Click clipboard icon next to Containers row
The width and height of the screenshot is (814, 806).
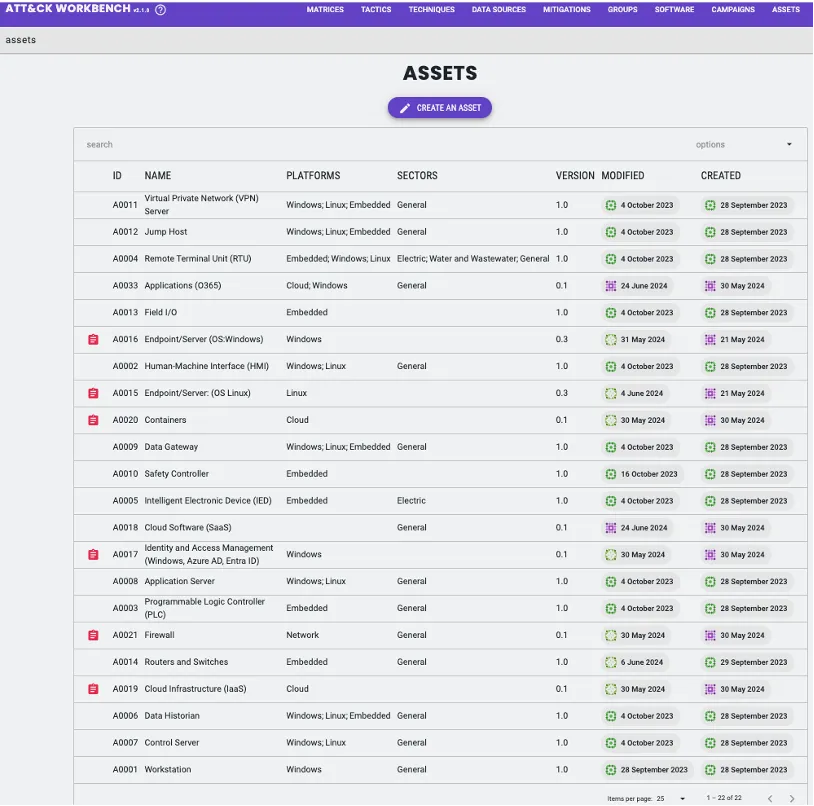tap(93, 421)
